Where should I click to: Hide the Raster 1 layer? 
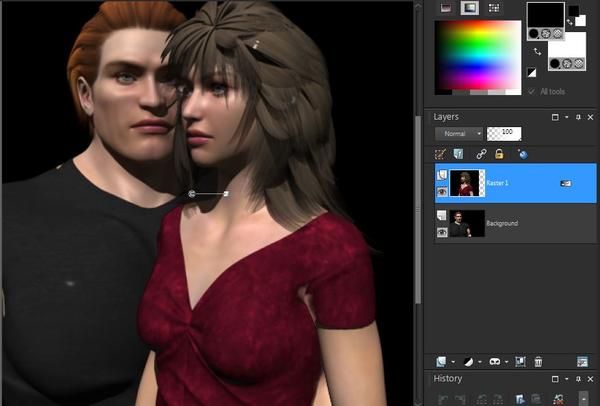[442, 191]
